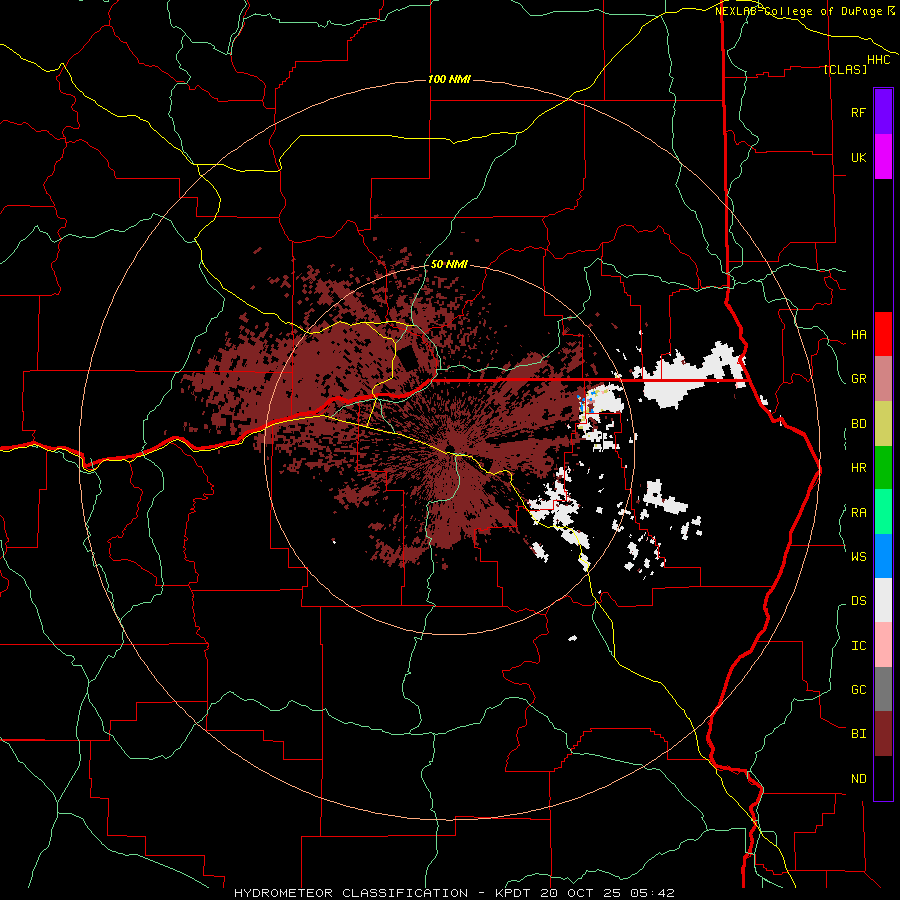
Task: Click the NEXLAB-College of DuPage credit text
Action: tap(801, 11)
